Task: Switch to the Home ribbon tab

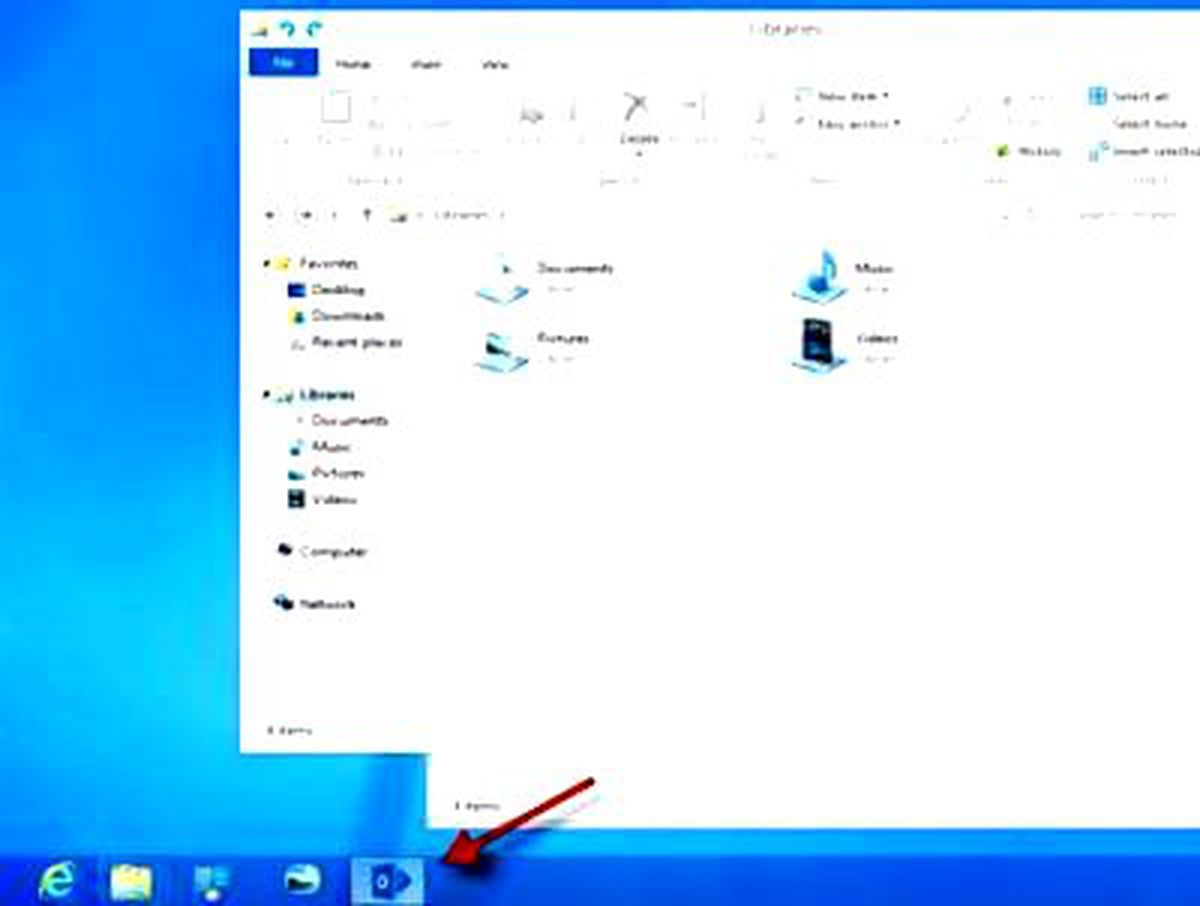Action: [353, 64]
